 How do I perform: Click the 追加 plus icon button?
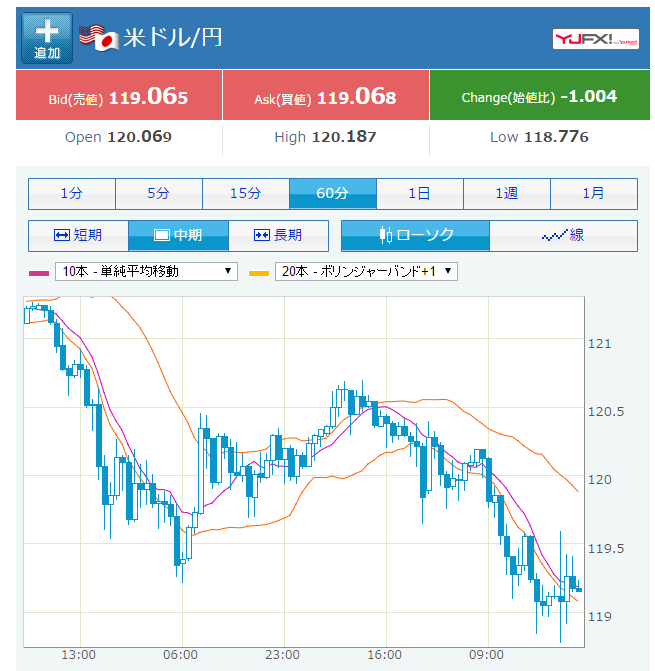[x=47, y=38]
